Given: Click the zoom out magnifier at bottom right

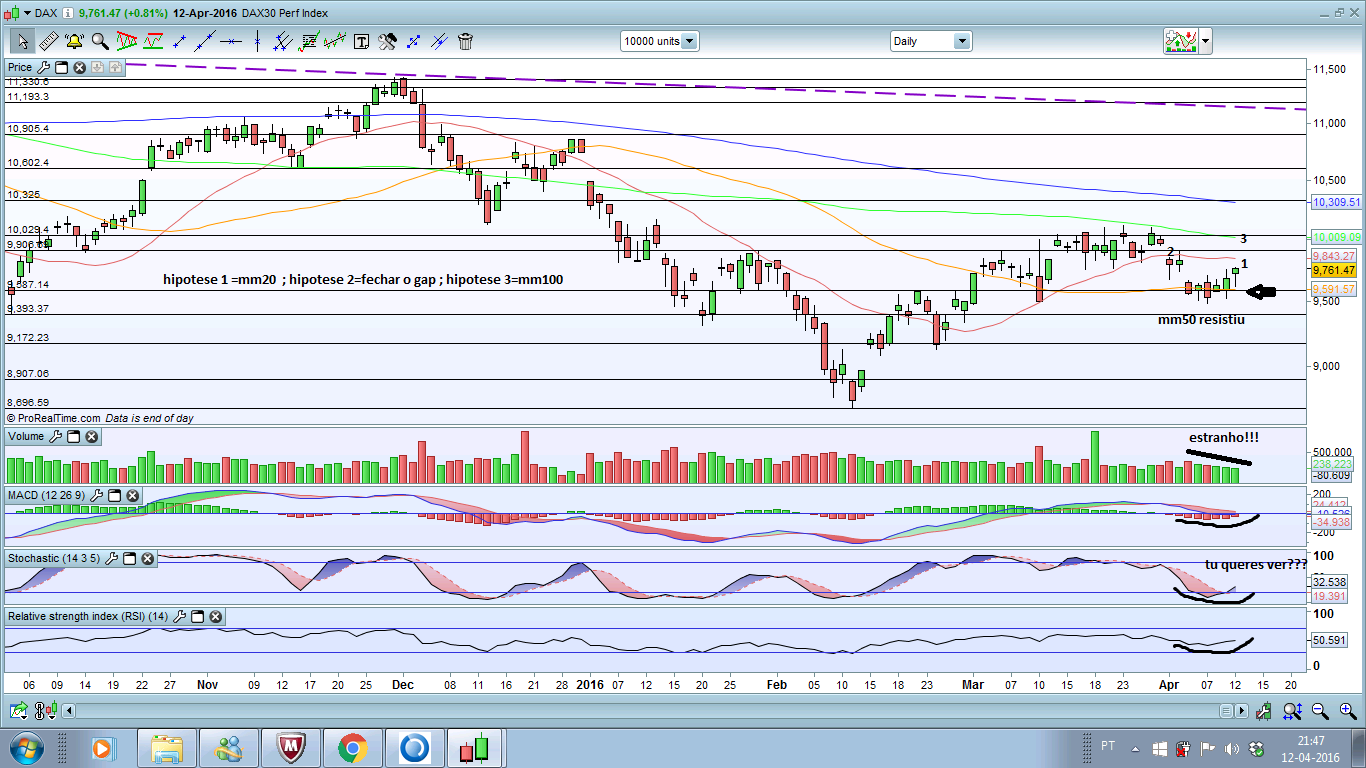Looking at the screenshot, I should coord(1319,711).
